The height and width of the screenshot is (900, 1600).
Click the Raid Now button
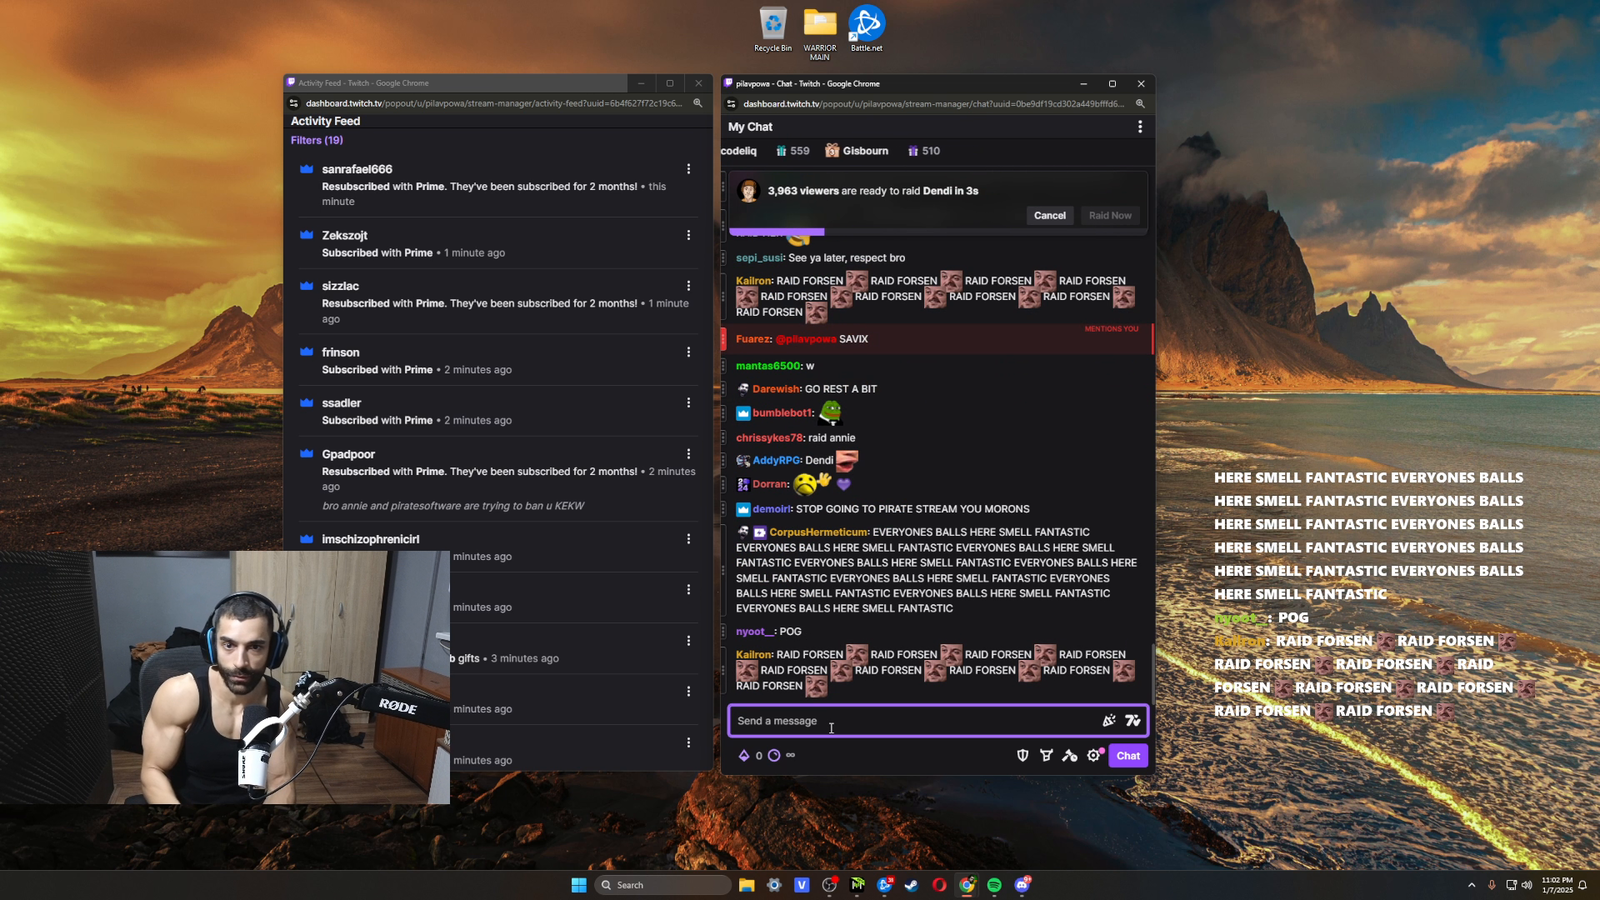pyautogui.click(x=1110, y=215)
